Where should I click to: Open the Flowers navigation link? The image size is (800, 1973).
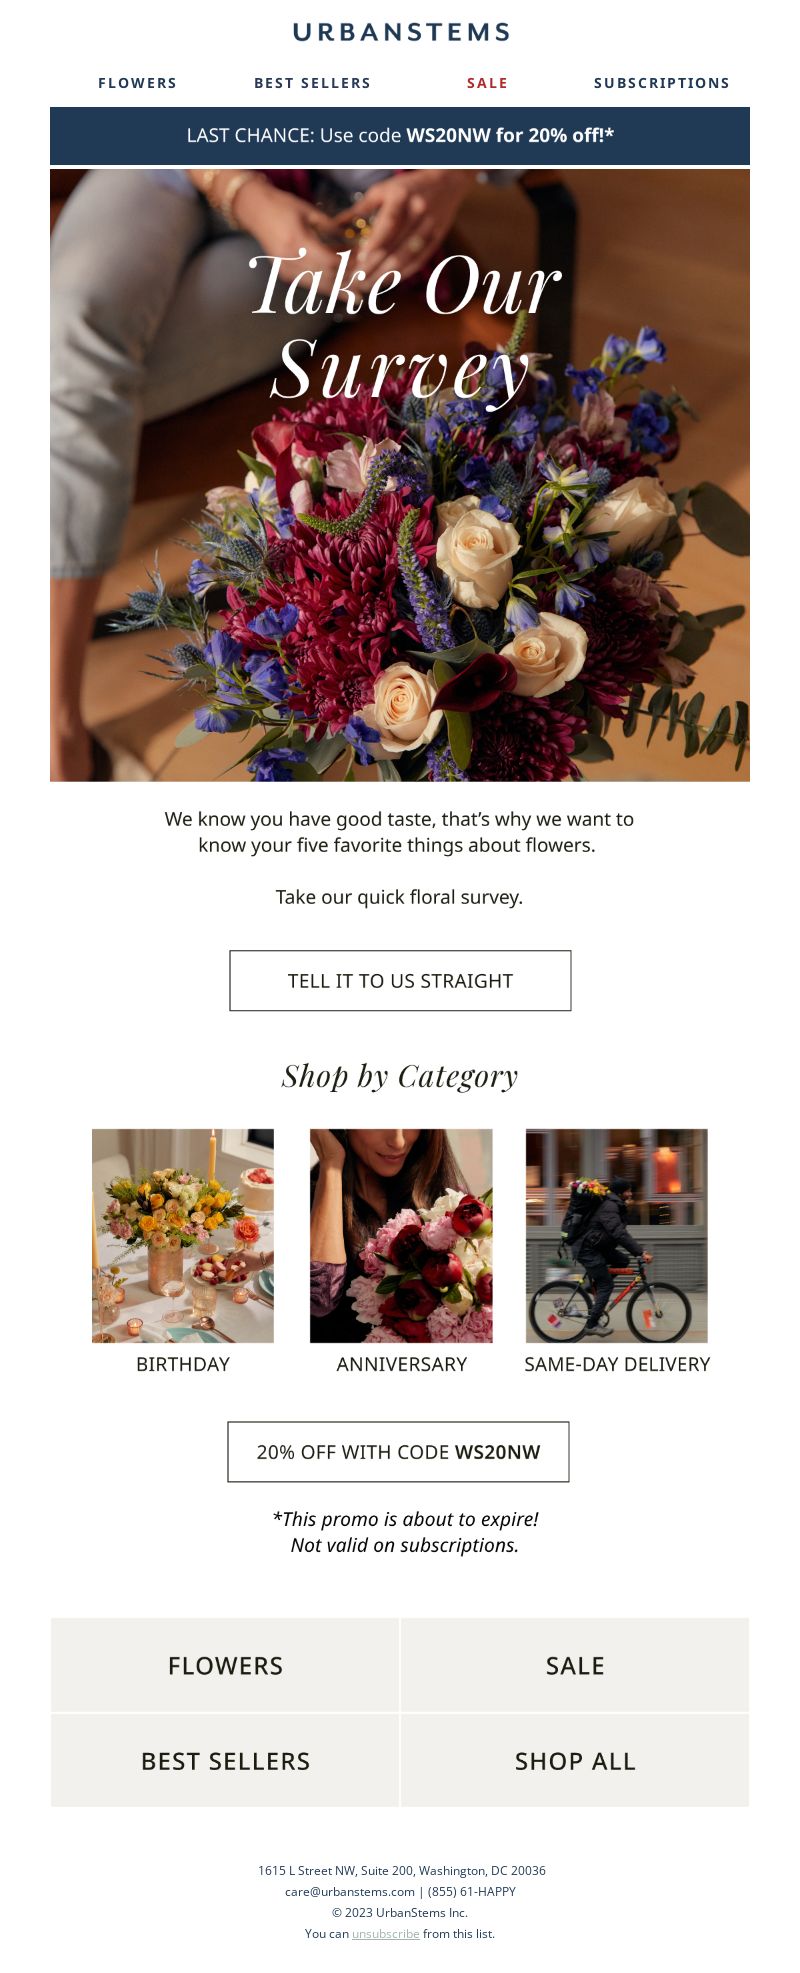click(137, 83)
